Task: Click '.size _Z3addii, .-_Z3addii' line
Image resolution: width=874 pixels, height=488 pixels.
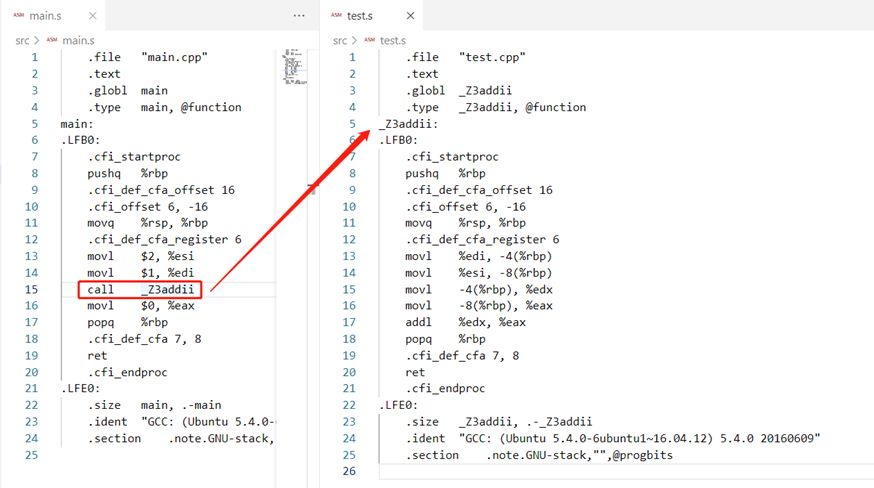Action: tap(498, 422)
